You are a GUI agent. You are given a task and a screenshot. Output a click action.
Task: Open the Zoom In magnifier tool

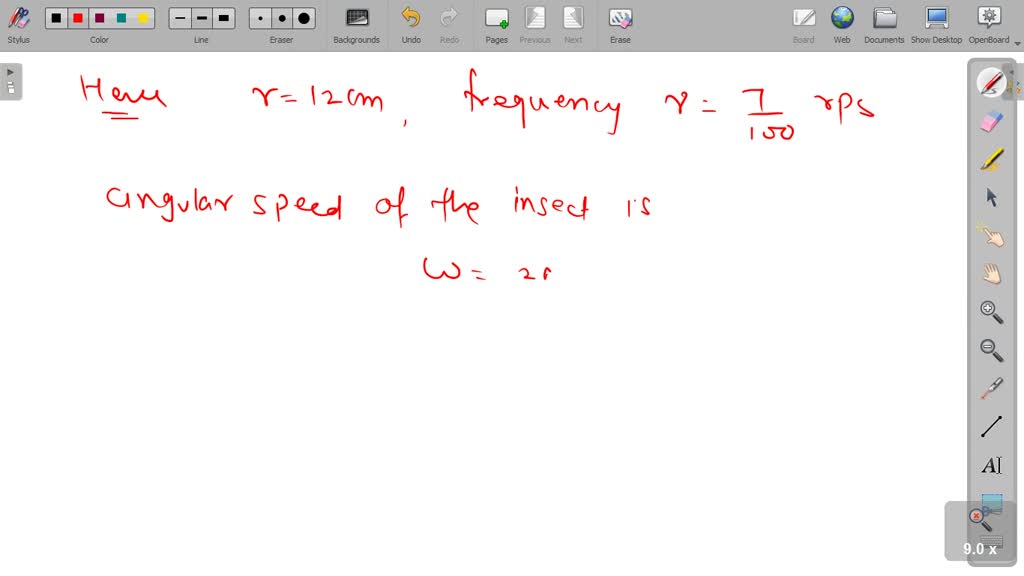(989, 312)
